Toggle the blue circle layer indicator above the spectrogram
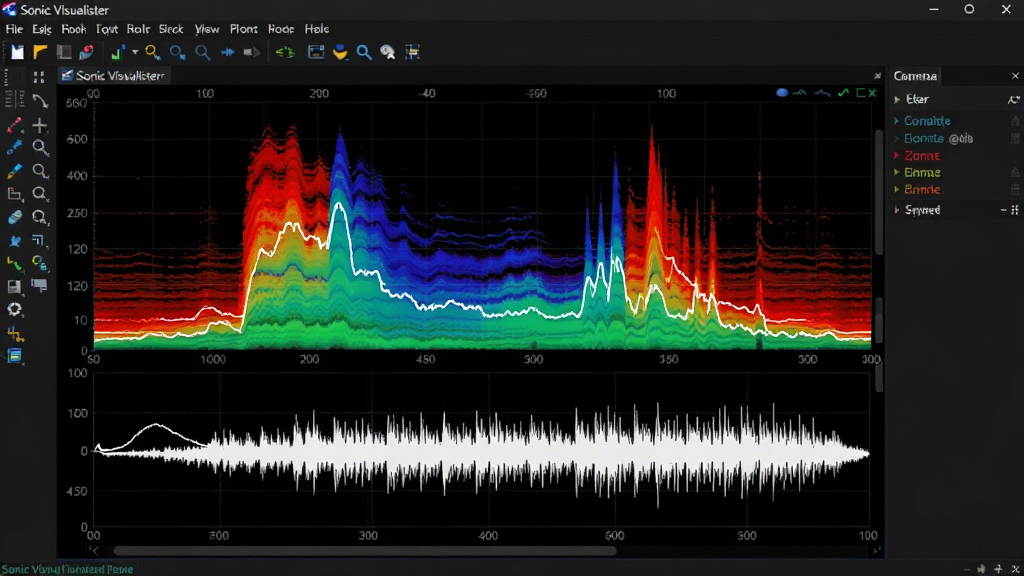1024x576 pixels. [782, 93]
